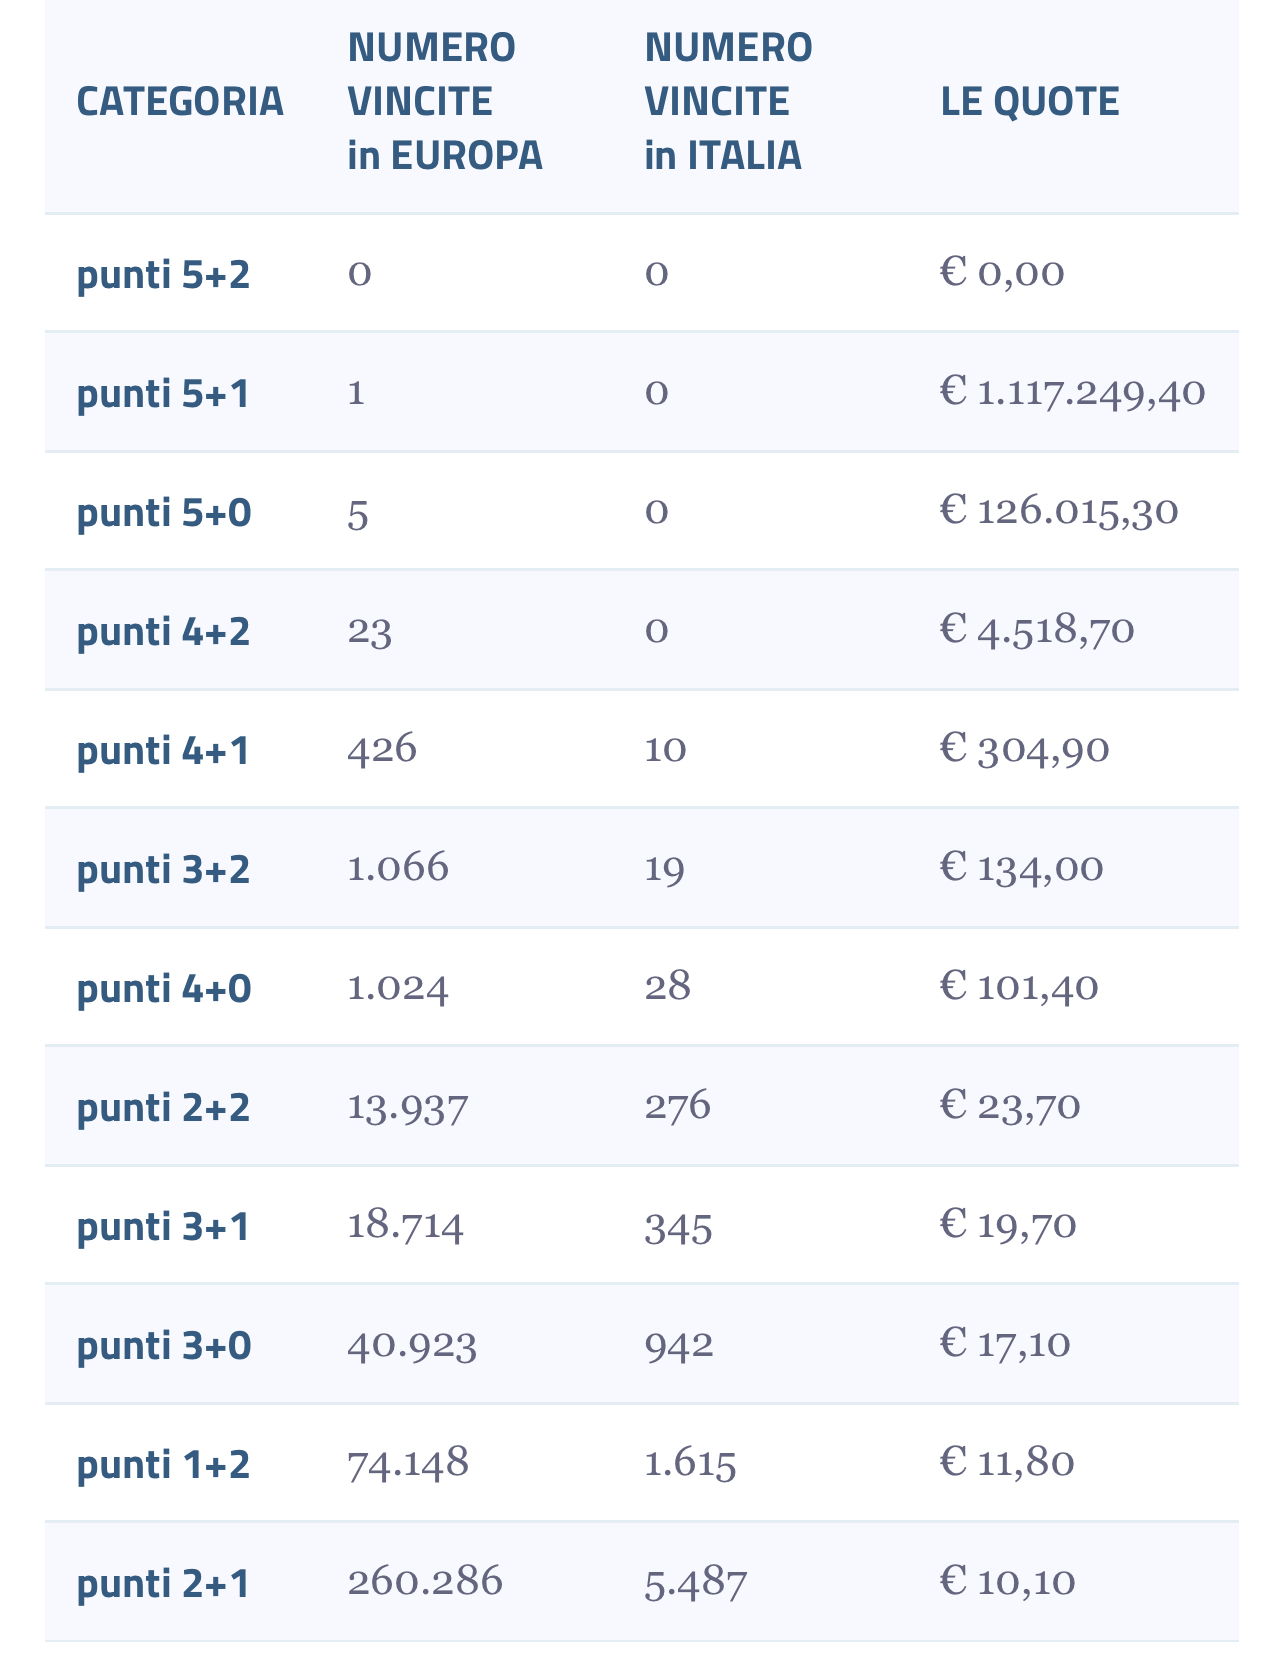The width and height of the screenshot is (1284, 1665).
Task: Select the punti 5+0 row label
Action: (x=164, y=513)
